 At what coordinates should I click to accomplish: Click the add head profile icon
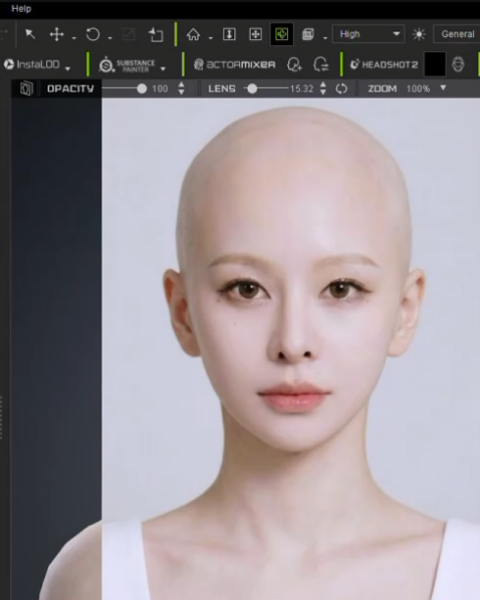pyautogui.click(x=294, y=65)
